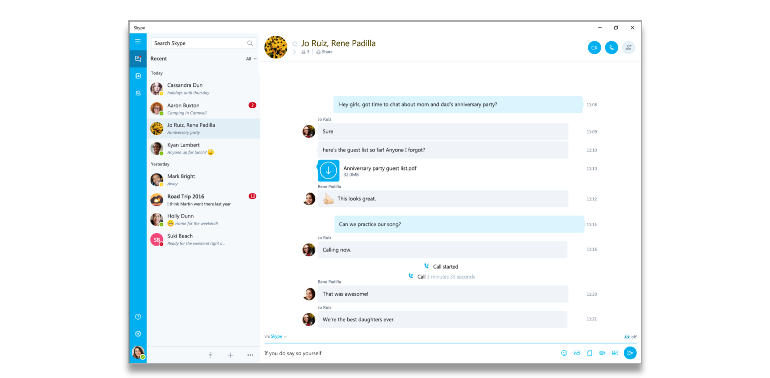Open your own profile avatar
Screen dimensions: 770x378
tap(138, 352)
